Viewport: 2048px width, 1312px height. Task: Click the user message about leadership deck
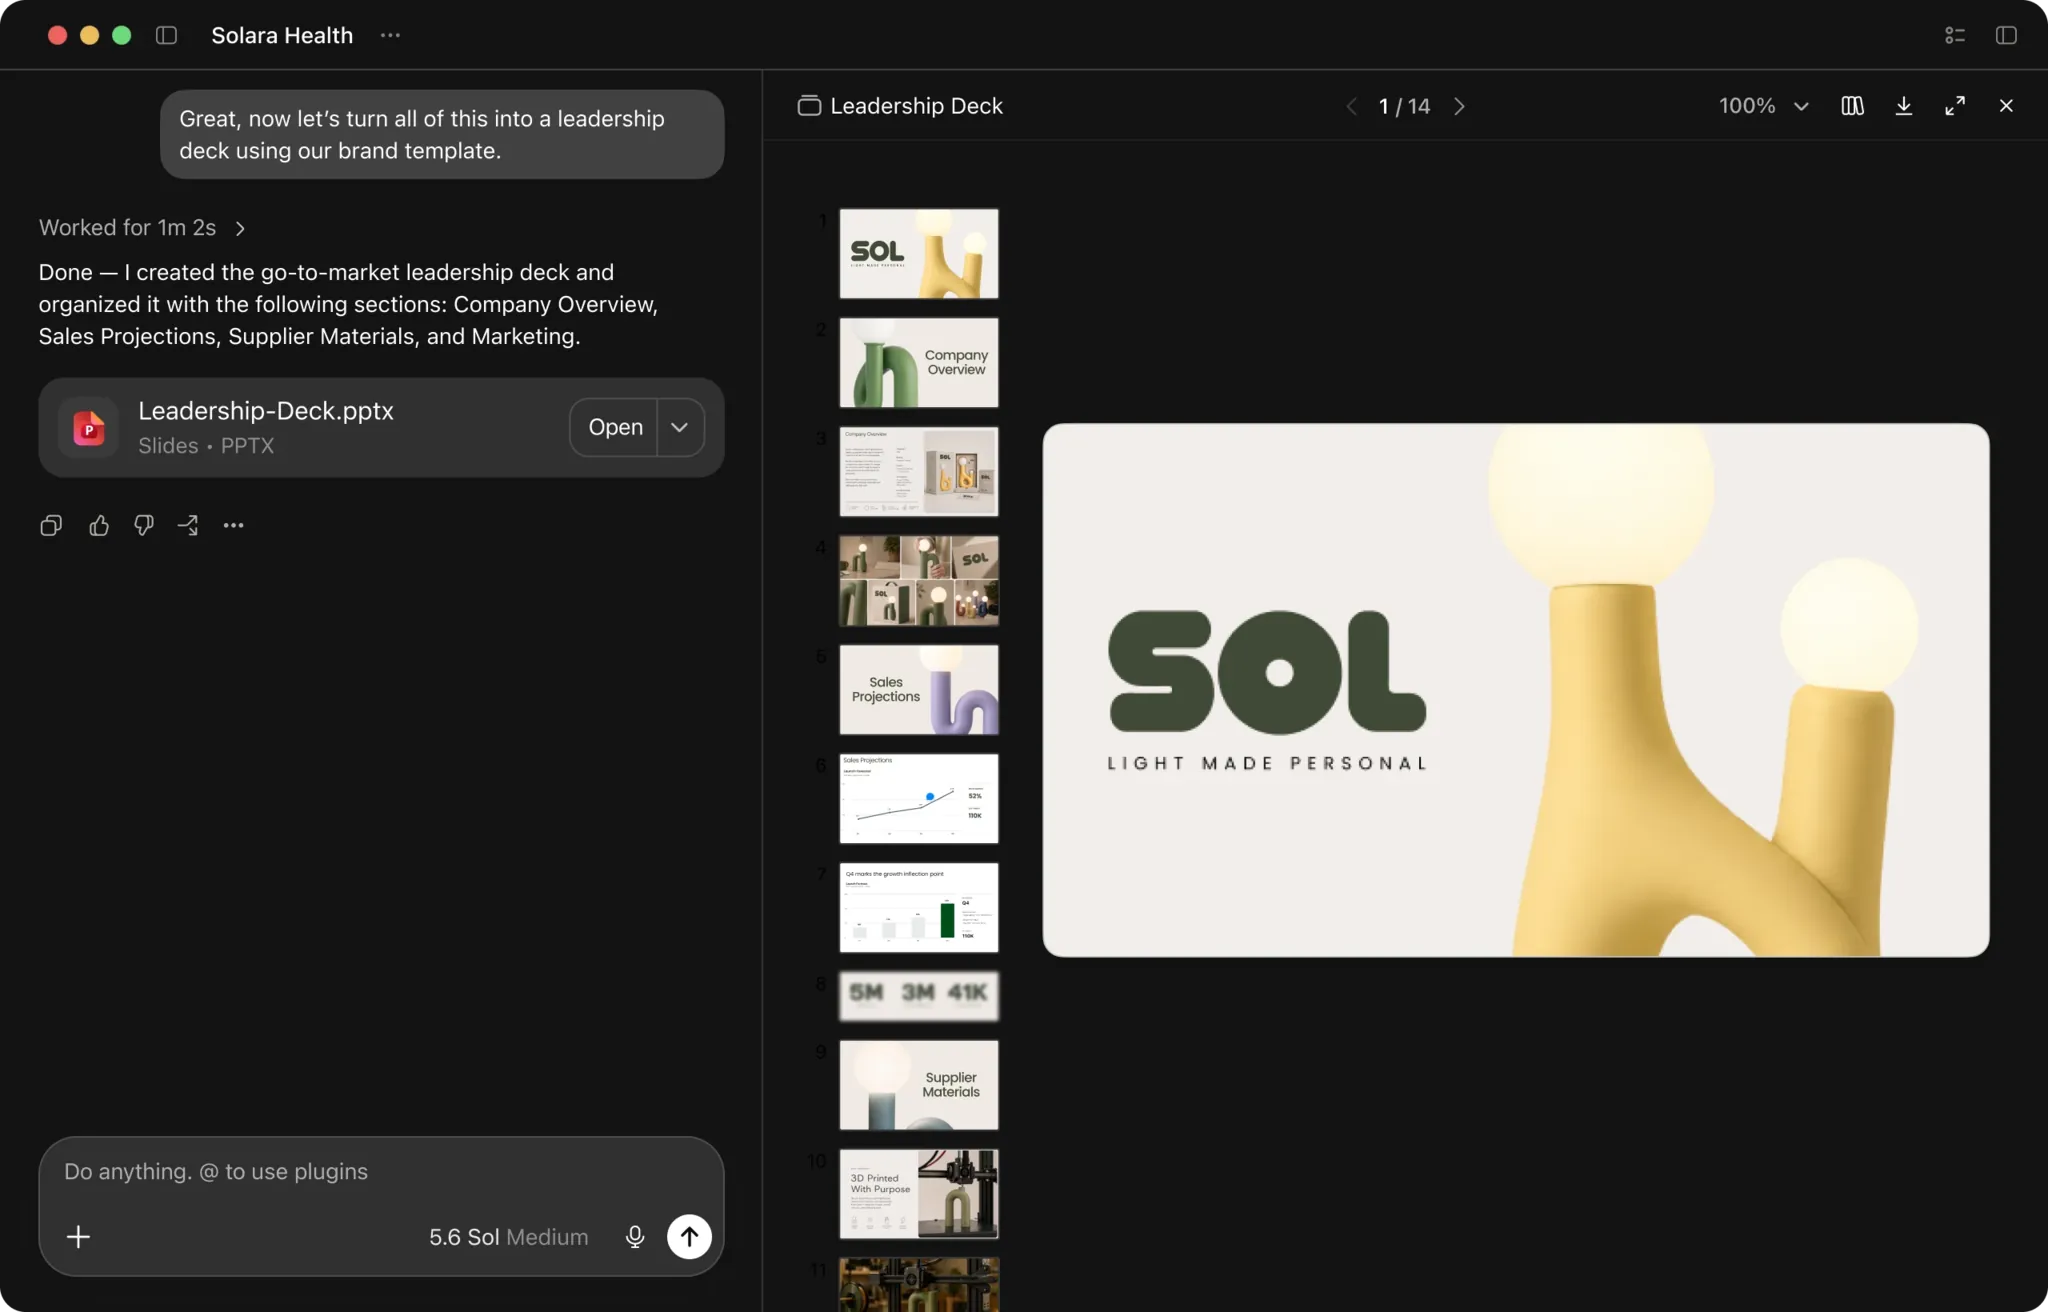(442, 135)
